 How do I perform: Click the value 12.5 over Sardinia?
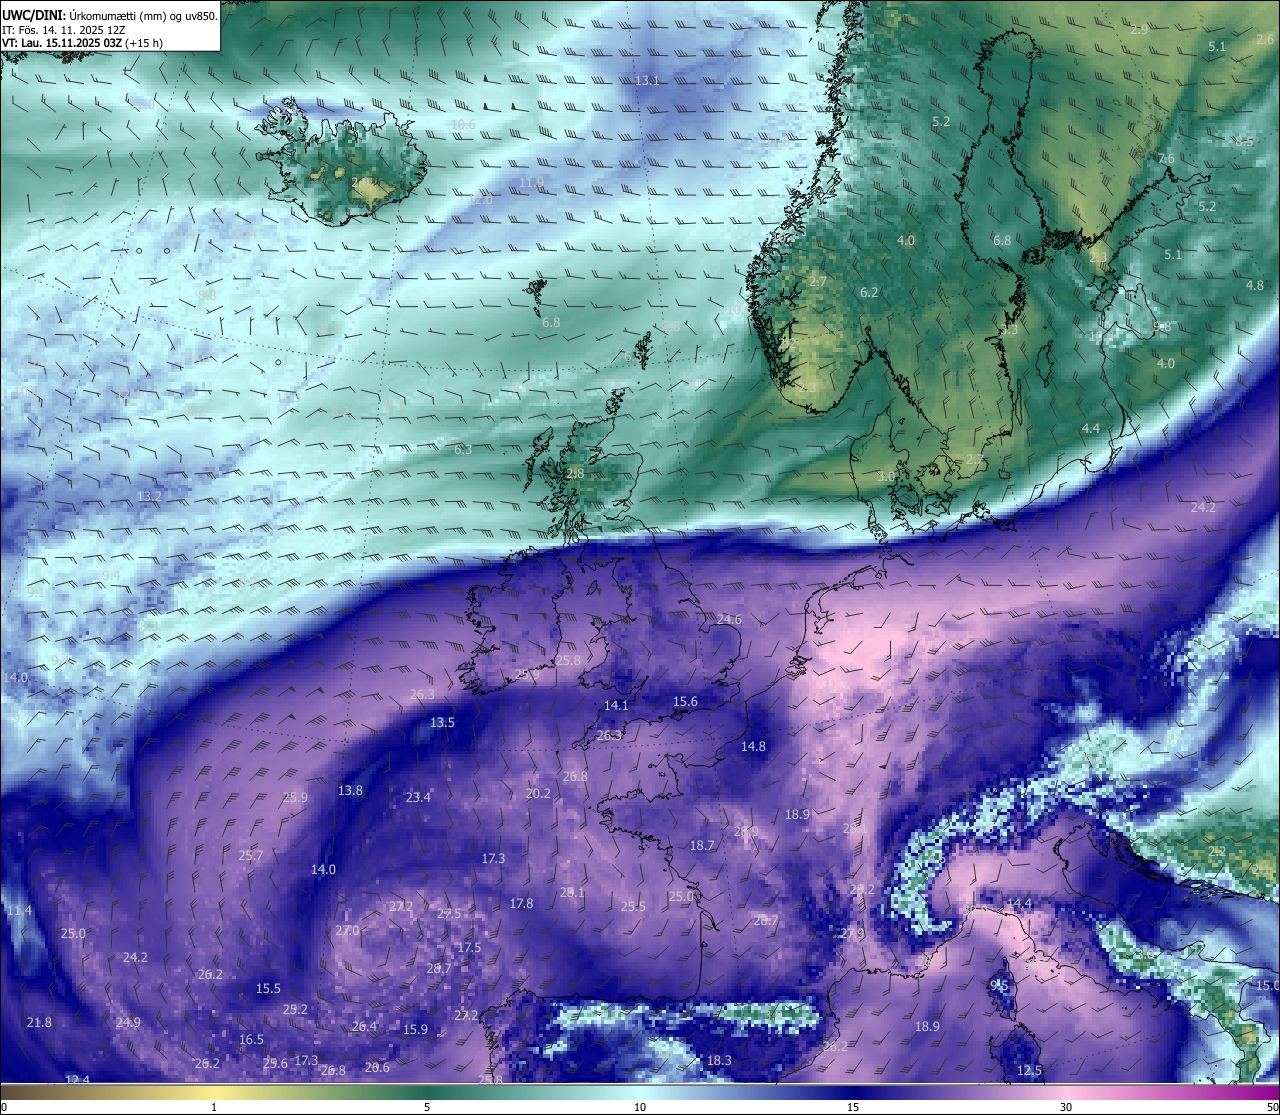[x=1029, y=1071]
